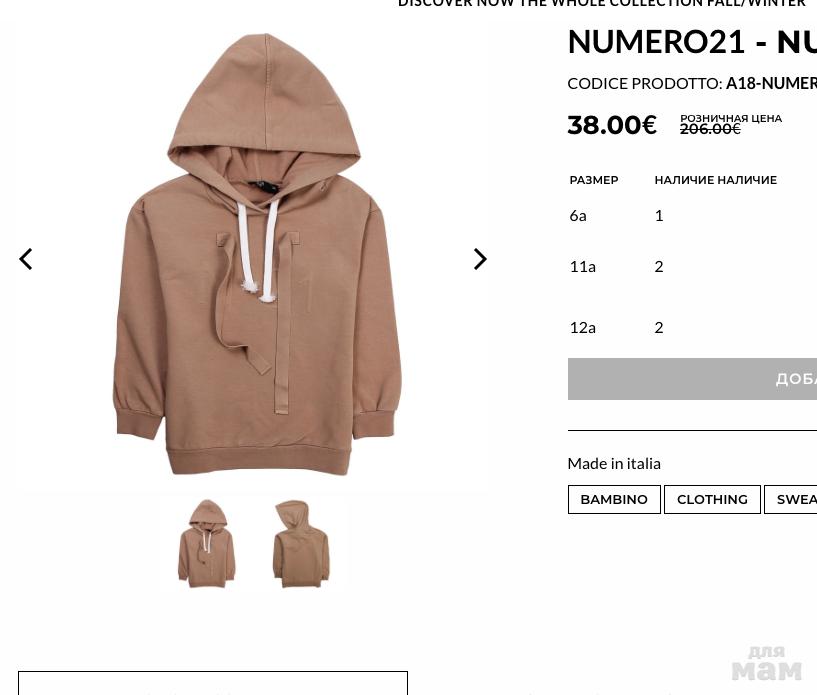Show previous product image with left arrow
Viewport: 817px width, 695px height.
[26, 259]
